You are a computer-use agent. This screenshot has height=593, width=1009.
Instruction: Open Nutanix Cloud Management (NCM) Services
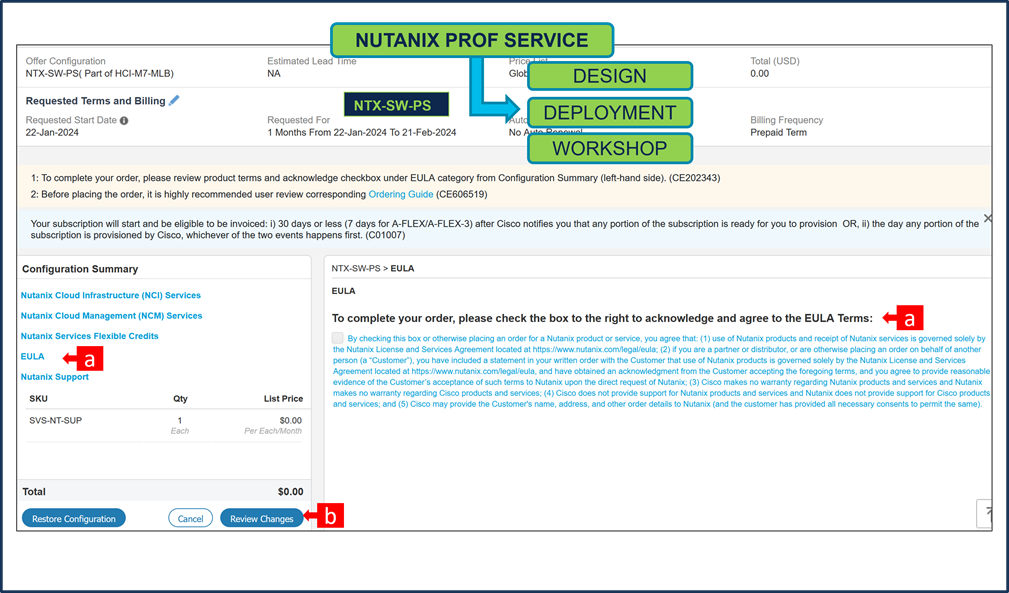111,316
